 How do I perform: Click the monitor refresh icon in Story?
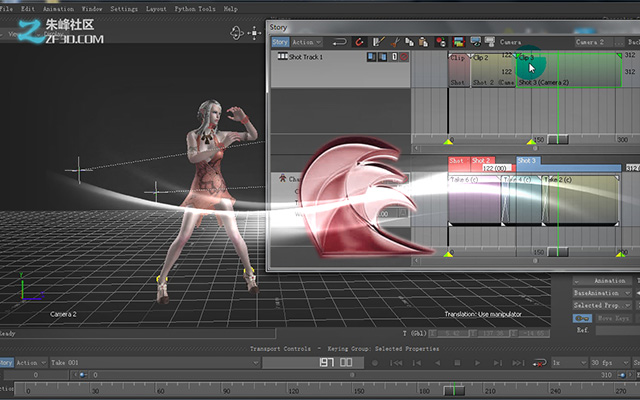(476, 42)
